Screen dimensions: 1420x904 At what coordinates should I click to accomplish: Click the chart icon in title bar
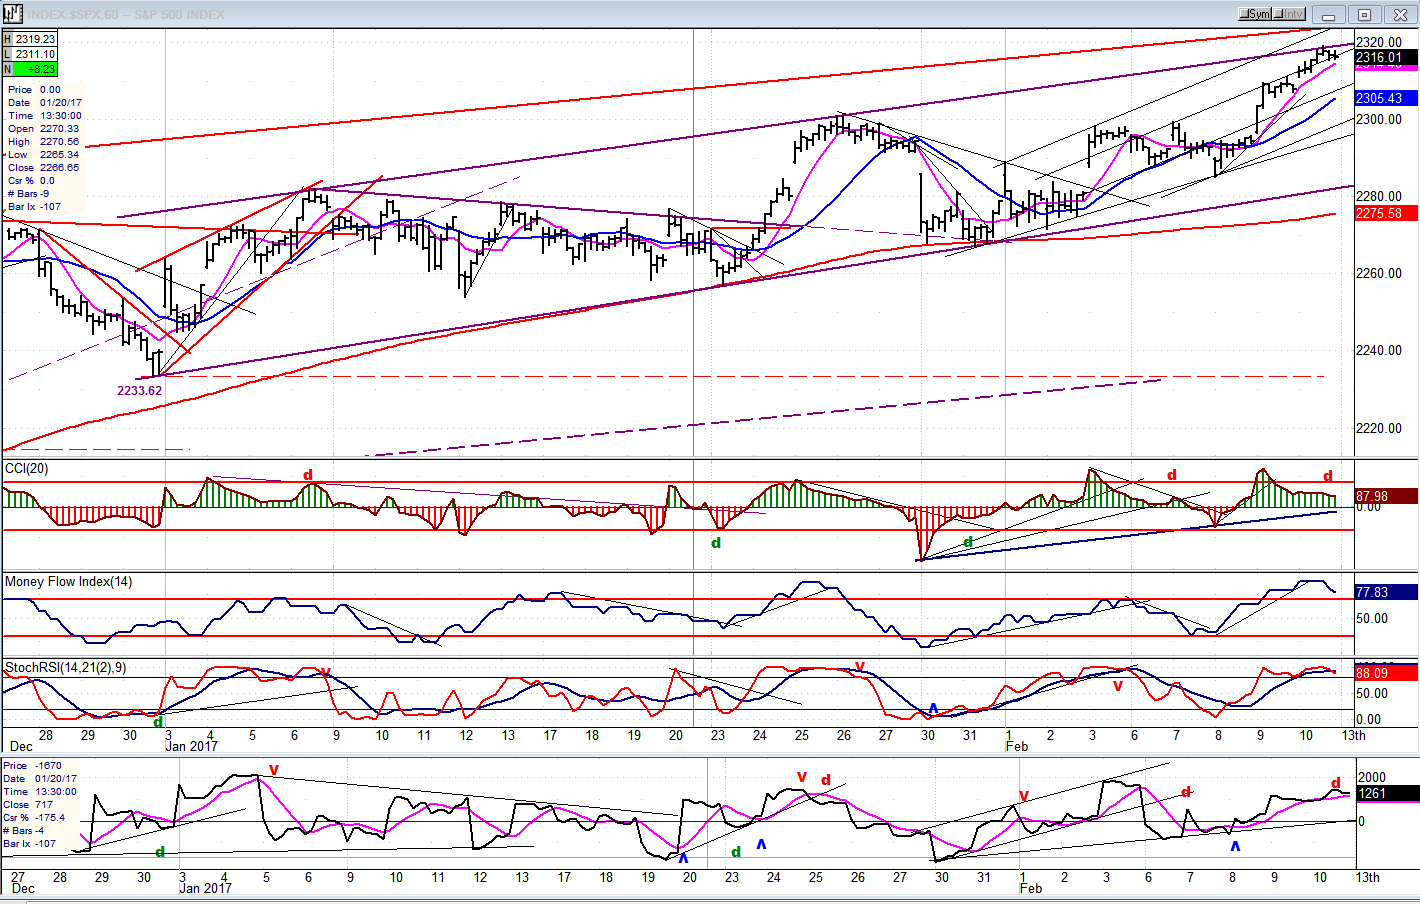point(12,14)
